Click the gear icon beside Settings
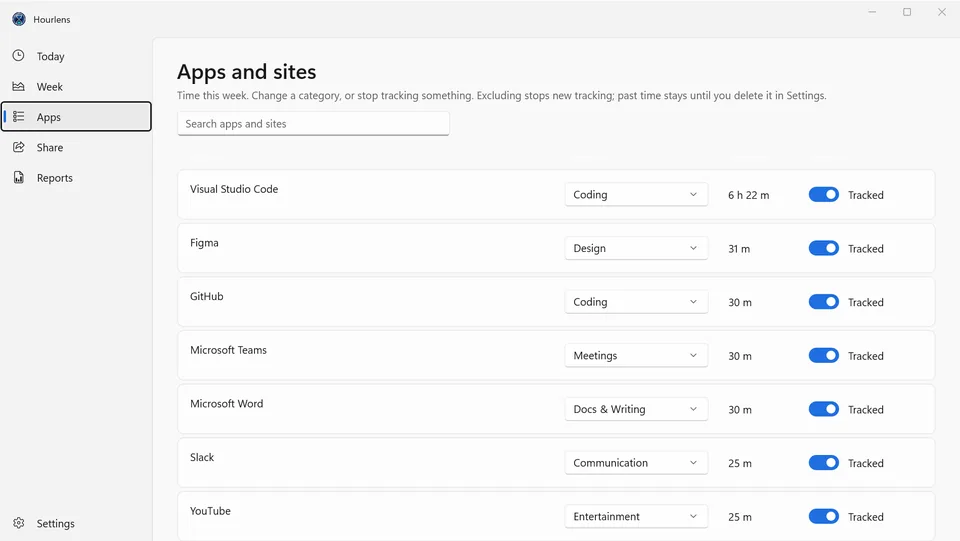This screenshot has width=960, height=541. tap(19, 523)
